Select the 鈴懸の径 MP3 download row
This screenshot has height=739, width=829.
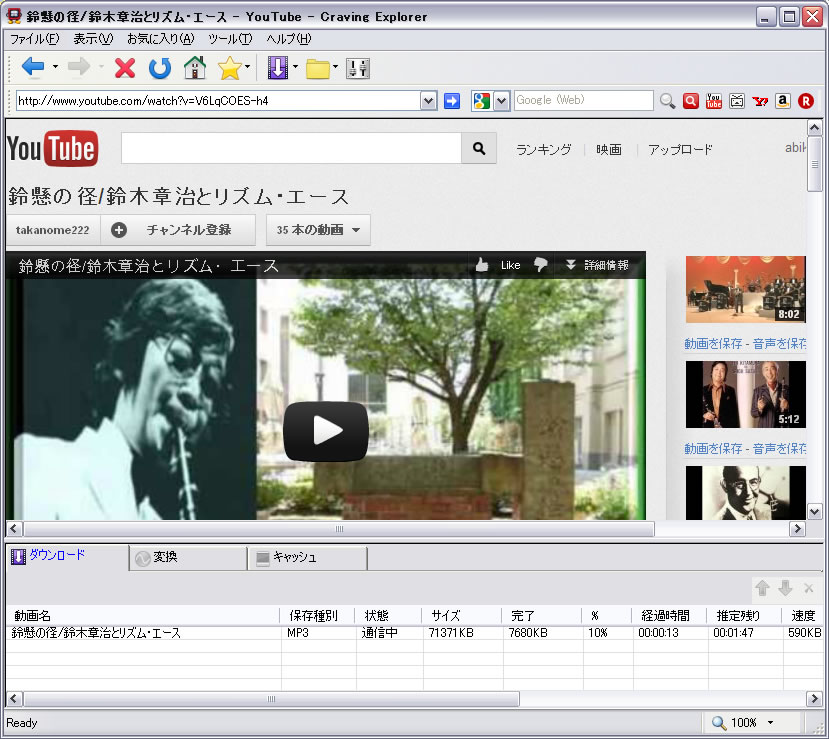(x=414, y=633)
